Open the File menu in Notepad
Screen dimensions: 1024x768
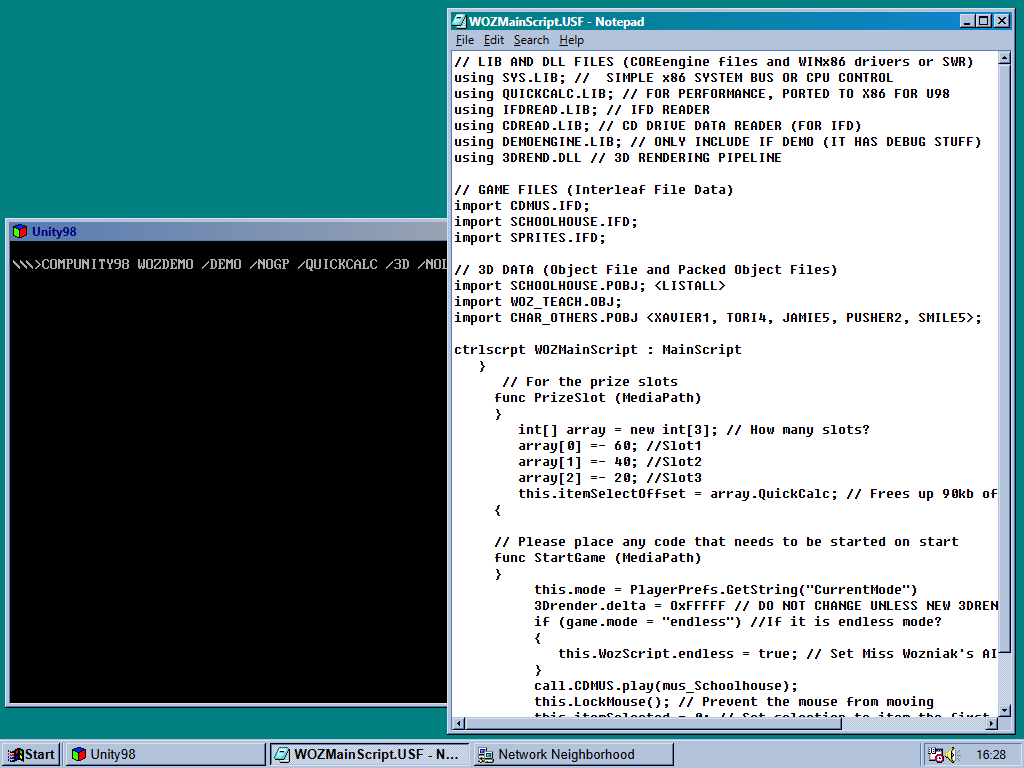(x=465, y=40)
